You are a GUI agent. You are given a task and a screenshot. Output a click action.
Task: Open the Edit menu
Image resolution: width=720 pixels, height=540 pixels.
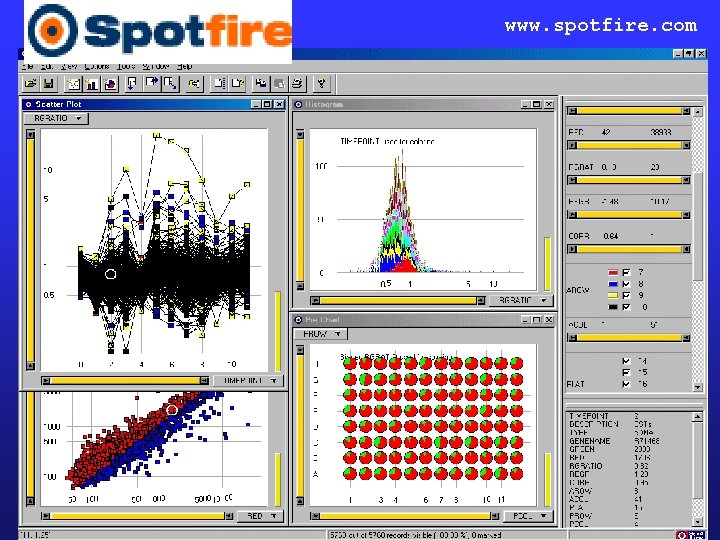pos(46,66)
